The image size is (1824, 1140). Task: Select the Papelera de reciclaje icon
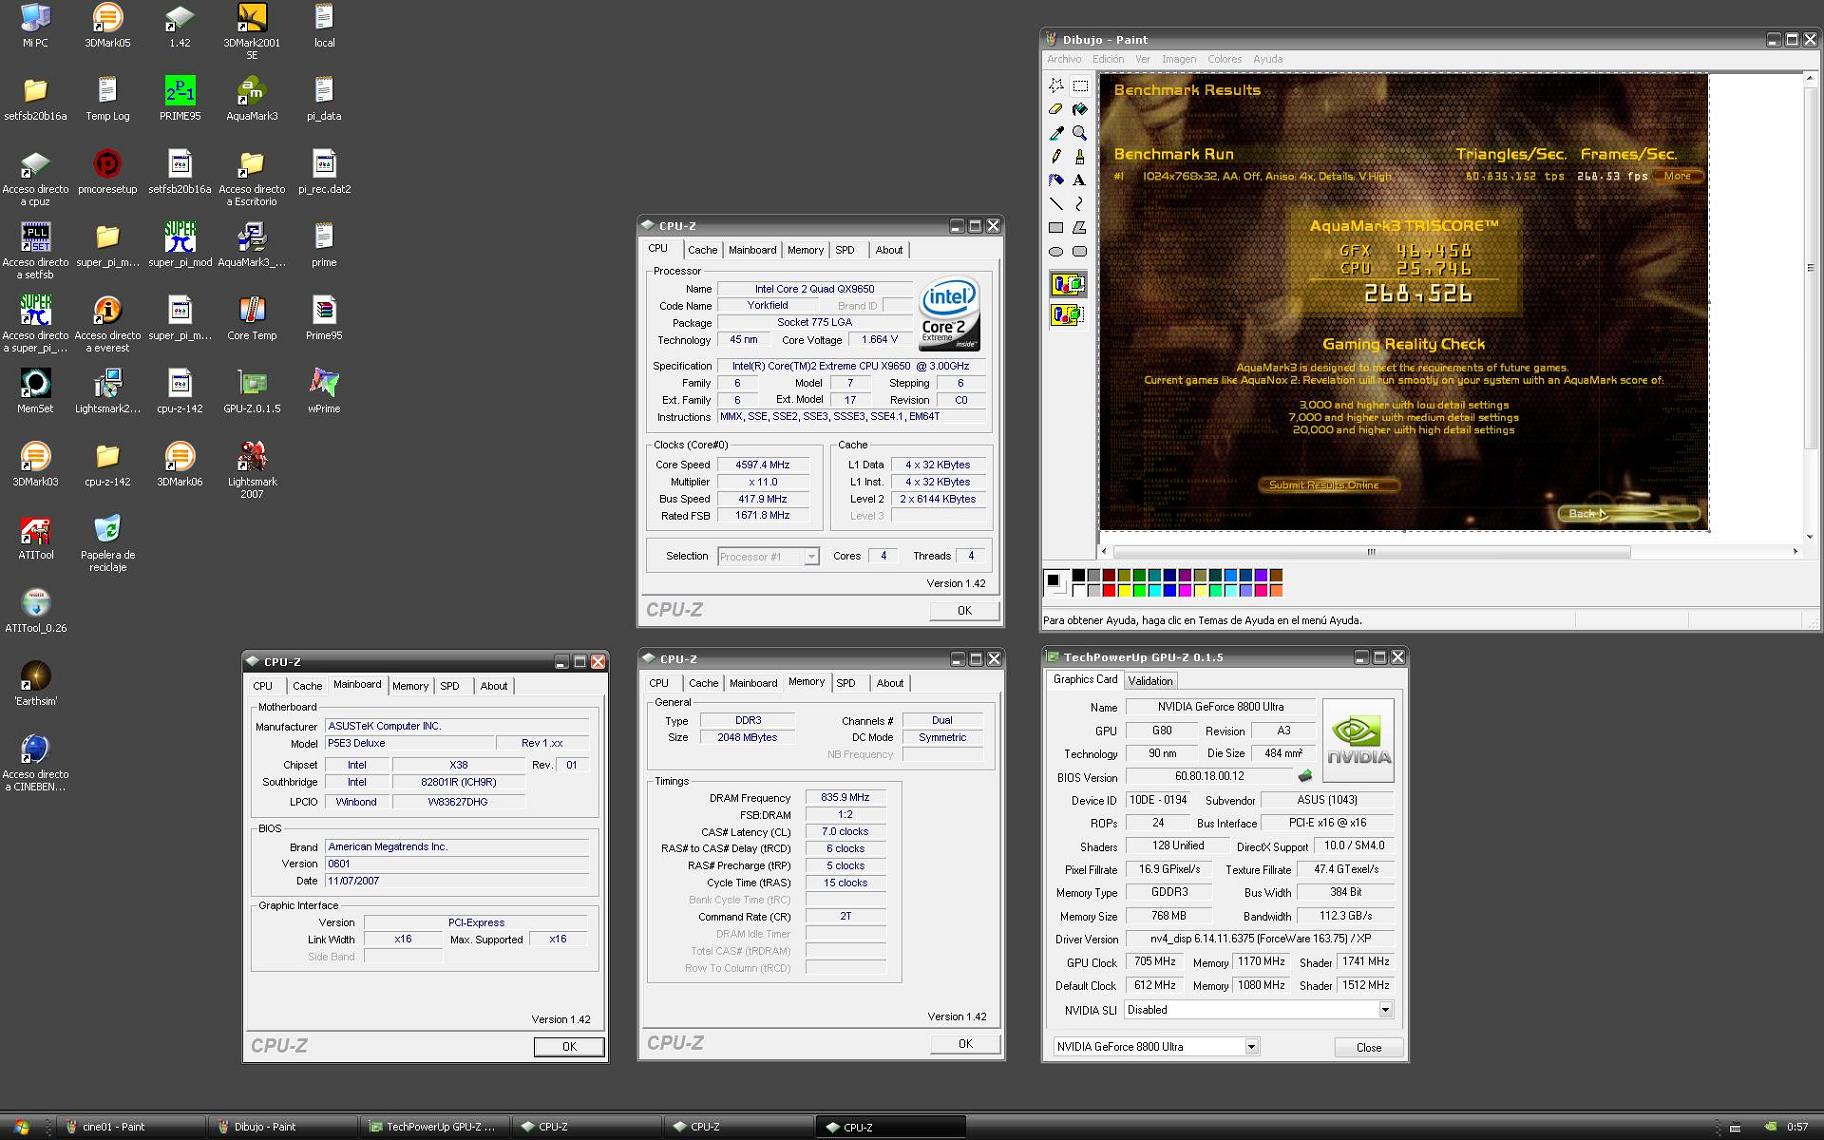[108, 543]
